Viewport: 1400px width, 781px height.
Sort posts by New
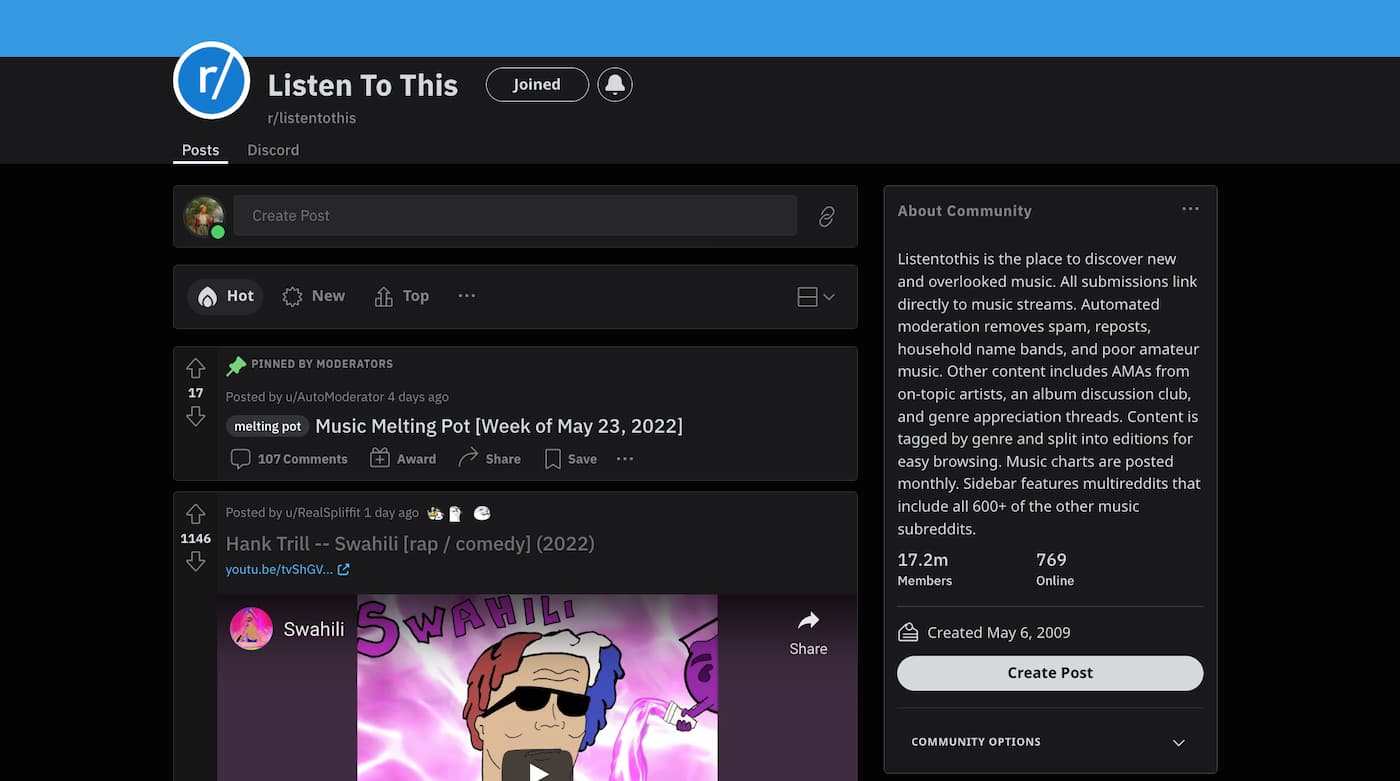click(x=314, y=296)
